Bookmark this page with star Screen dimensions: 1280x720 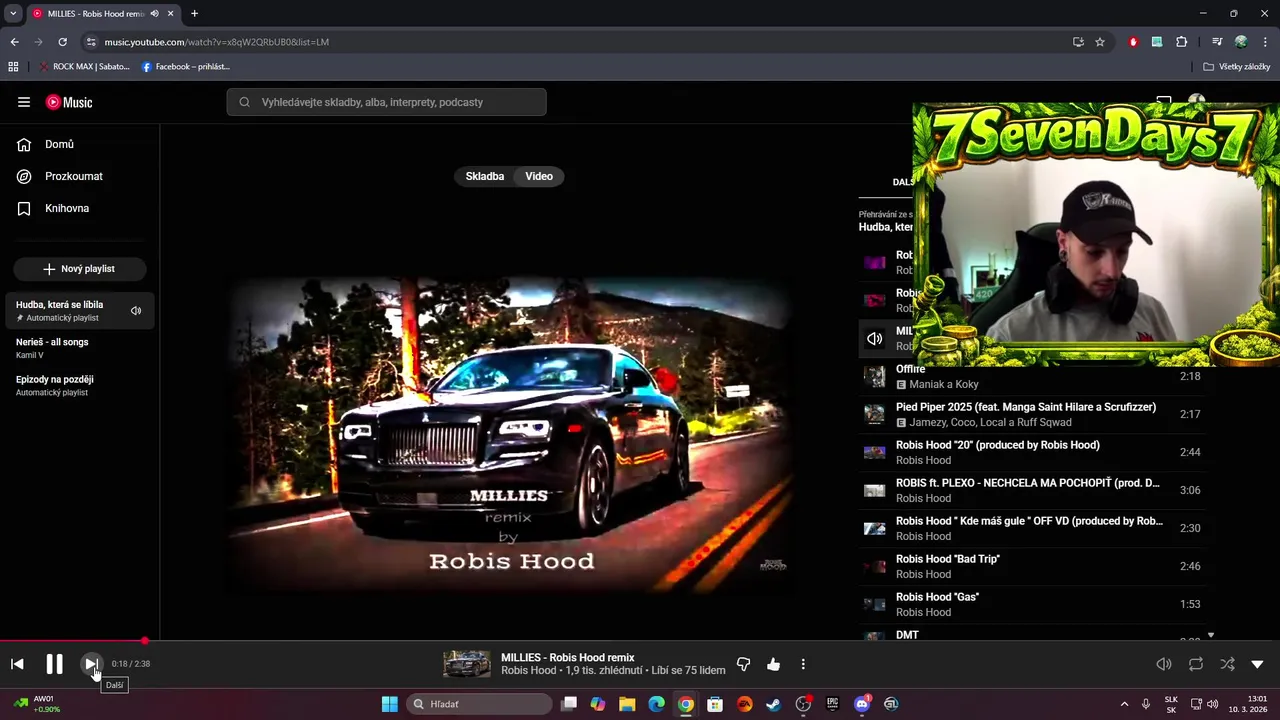tap(1100, 42)
